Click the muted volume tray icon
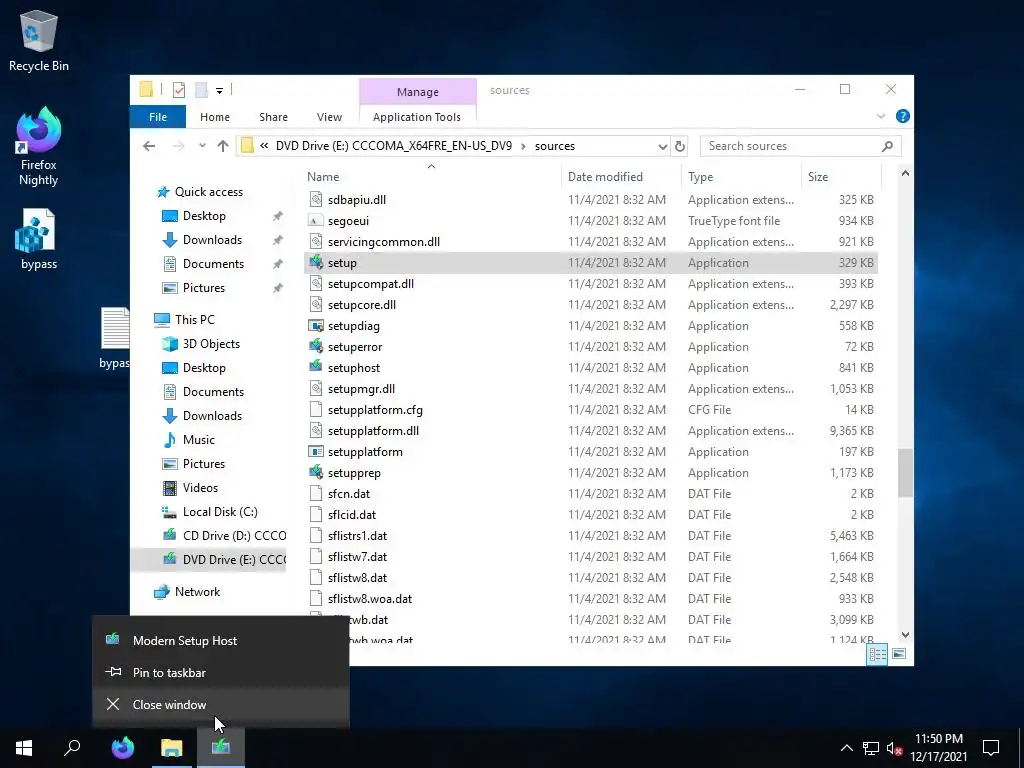This screenshot has width=1024, height=768. coord(895,748)
